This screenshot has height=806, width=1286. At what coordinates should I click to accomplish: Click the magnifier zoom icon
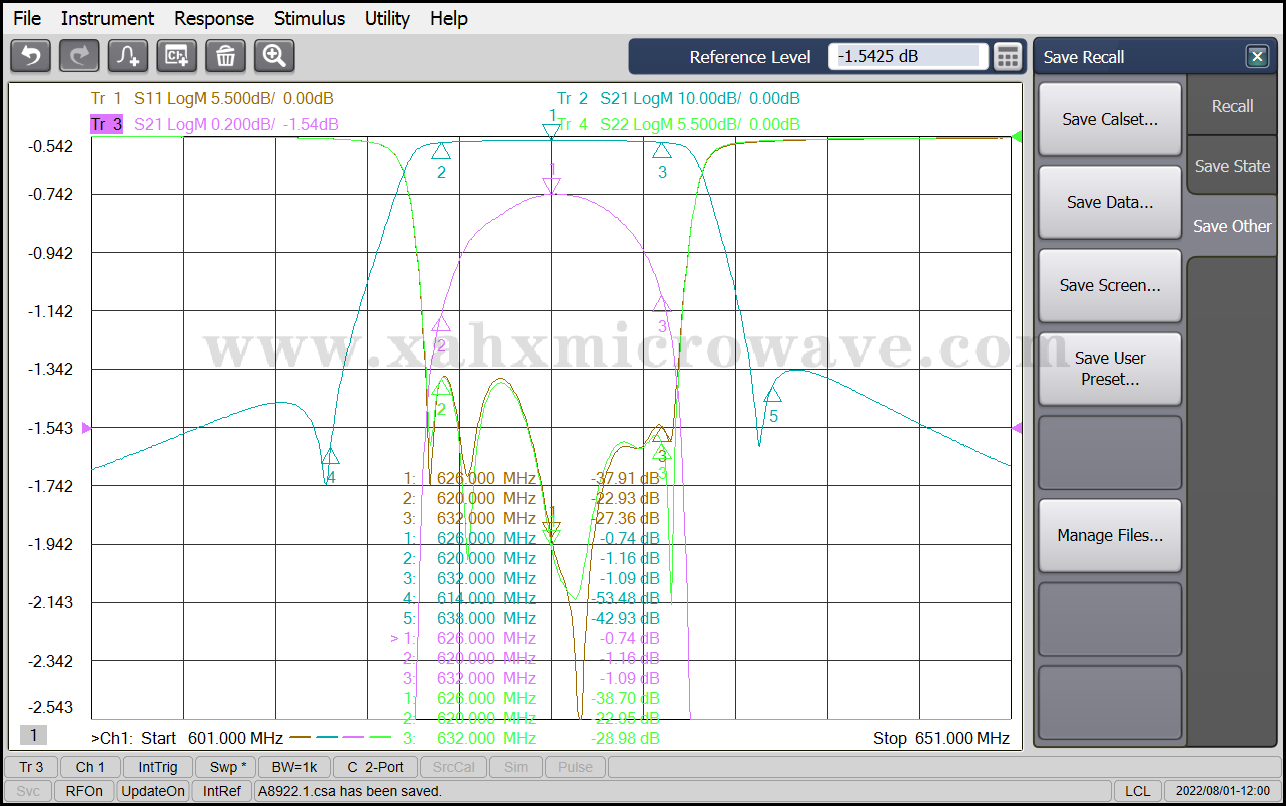pyautogui.click(x=274, y=56)
